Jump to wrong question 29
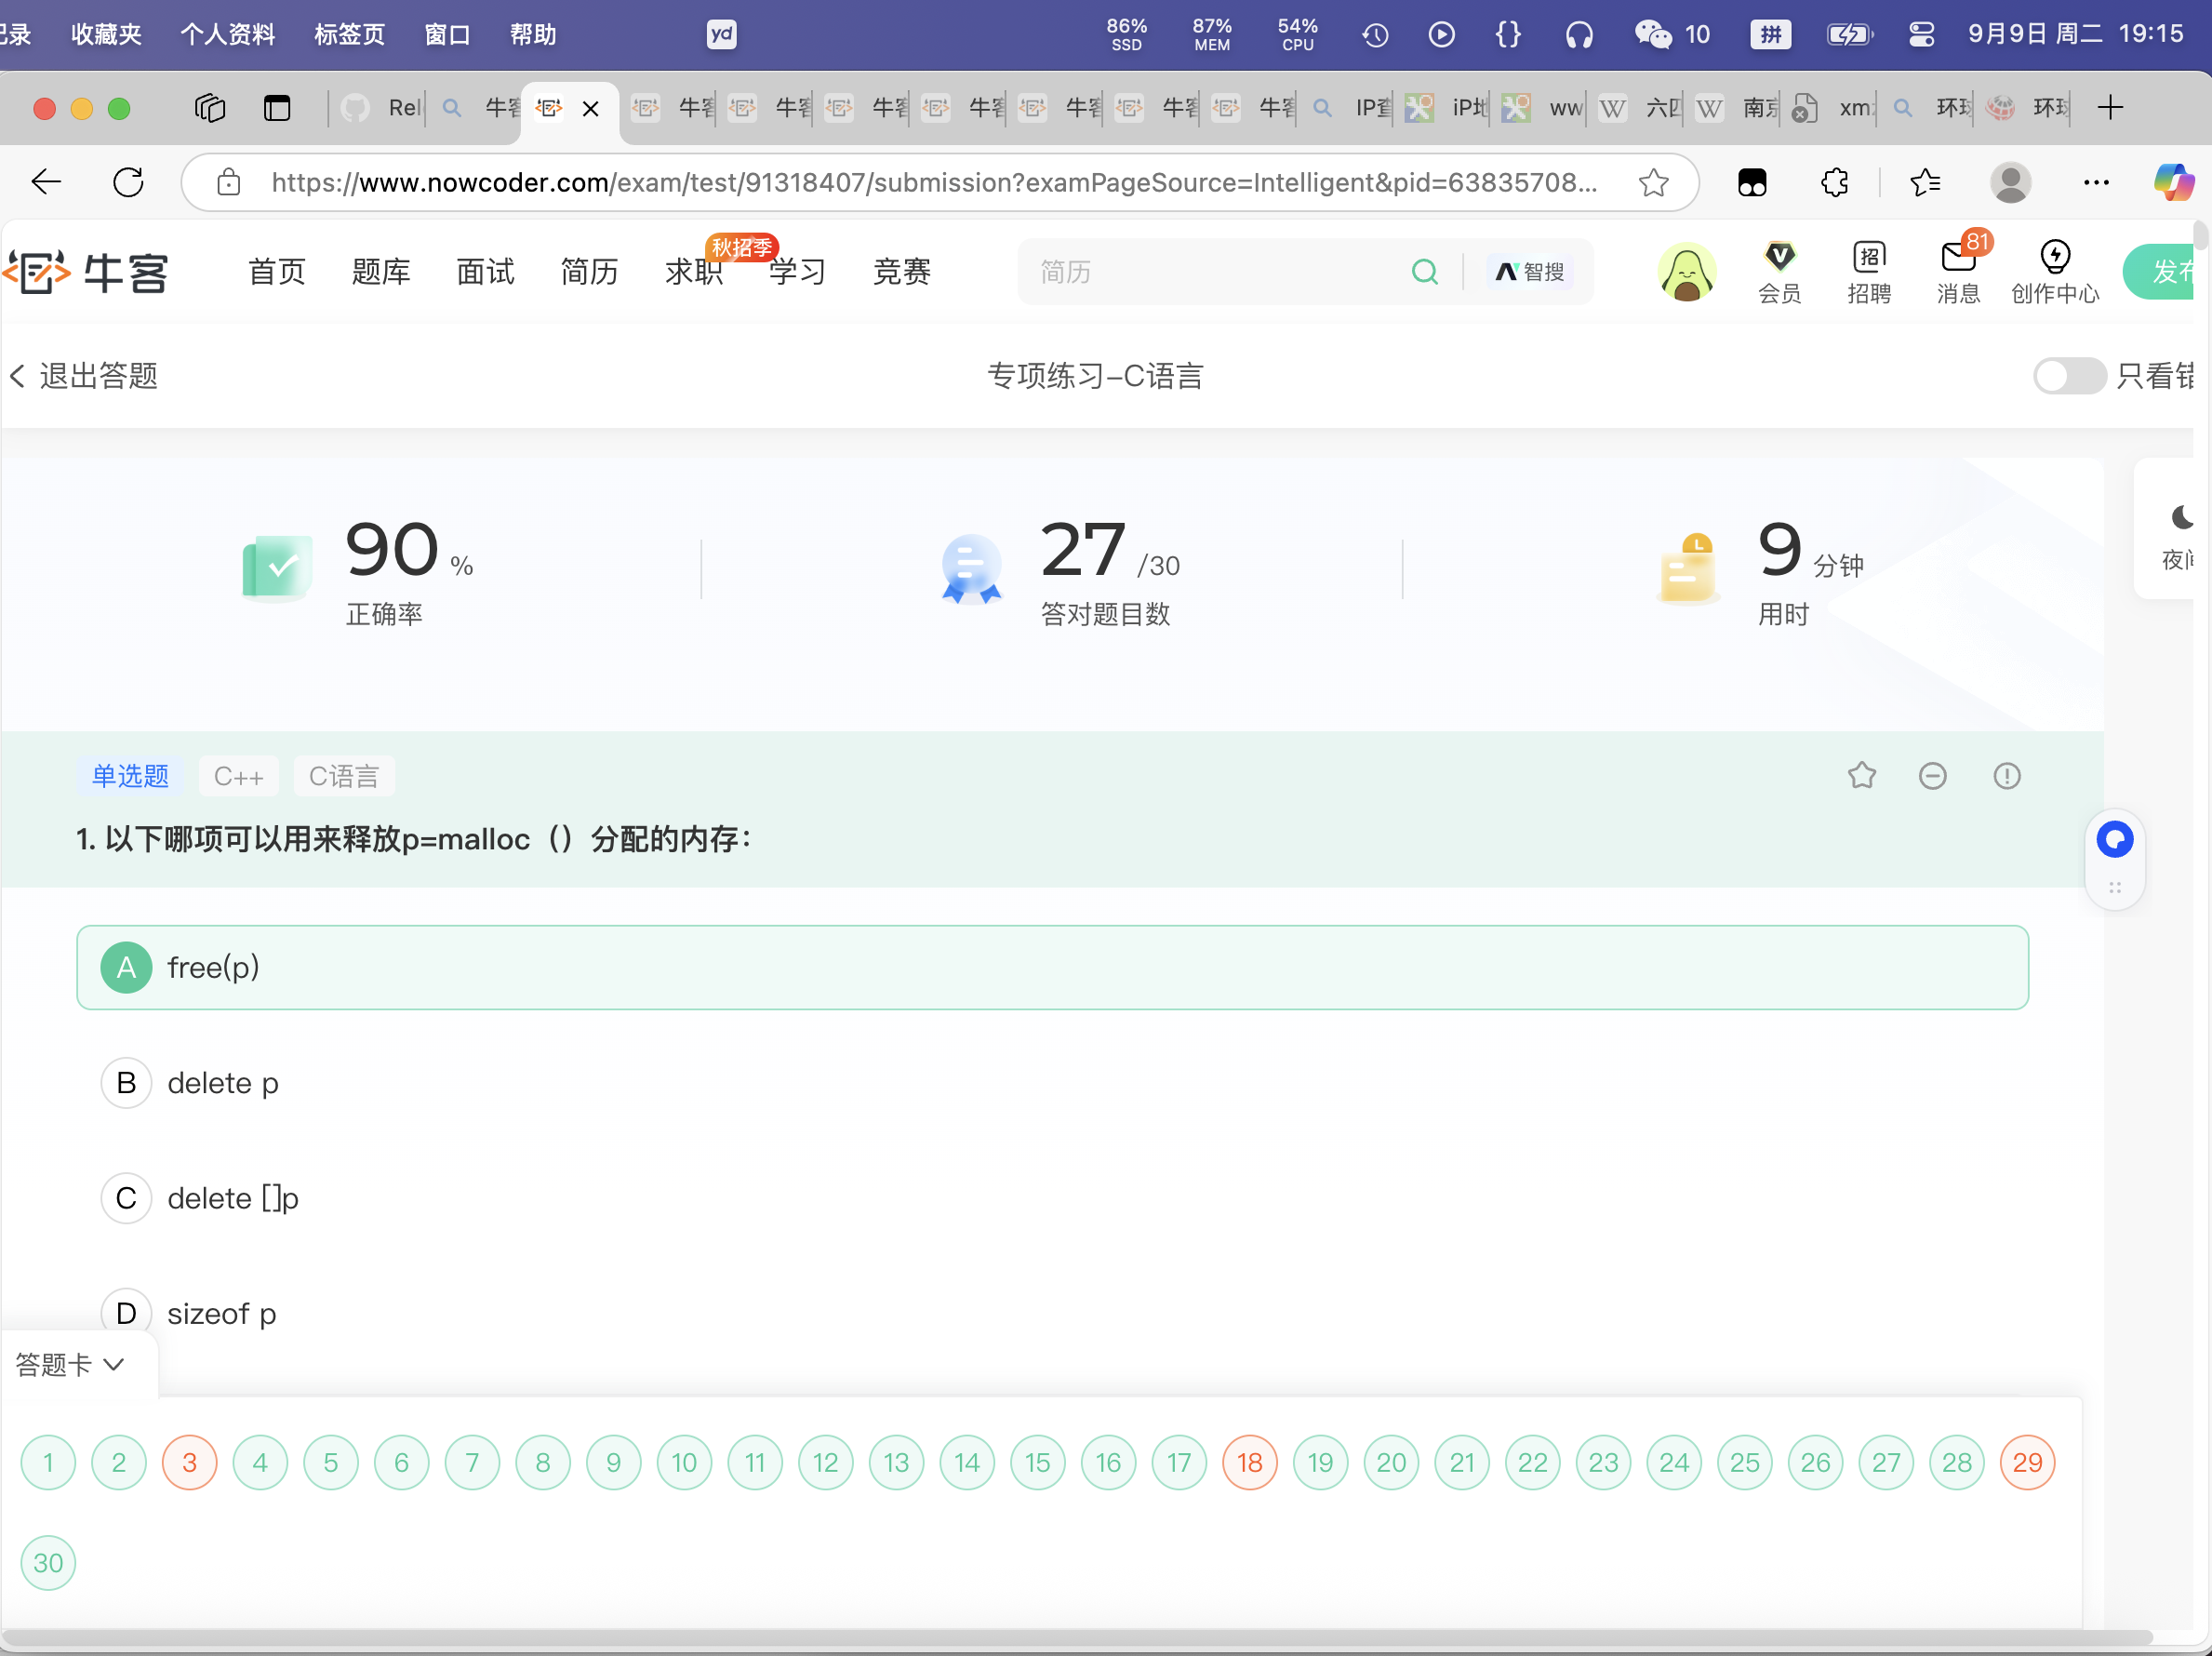The image size is (2212, 1656). coord(2027,1462)
